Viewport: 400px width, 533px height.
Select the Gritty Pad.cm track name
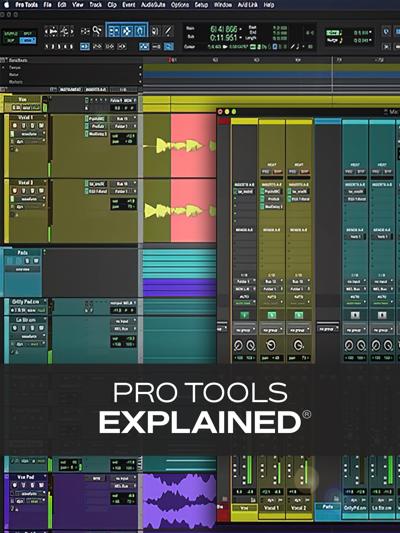click(26, 302)
